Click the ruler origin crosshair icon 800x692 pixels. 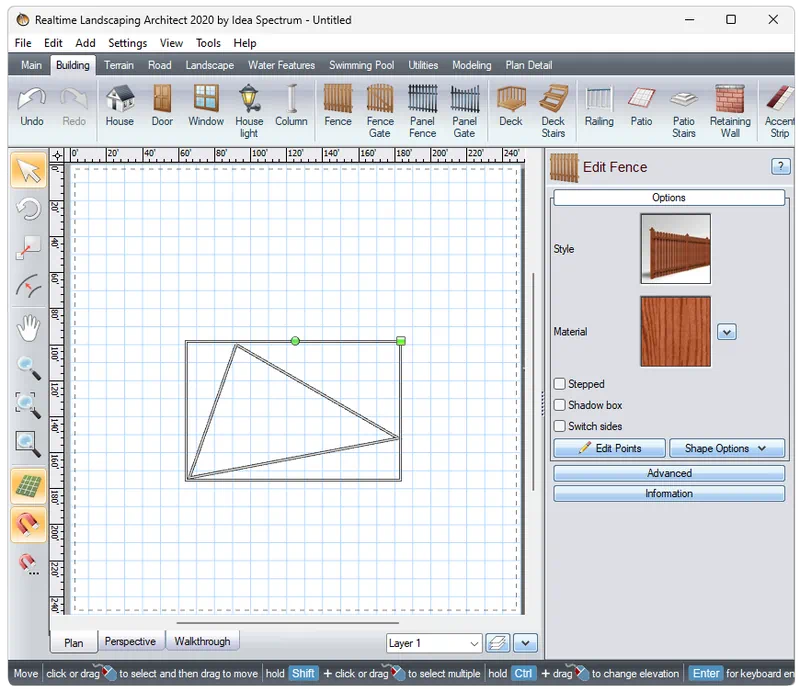(57, 156)
